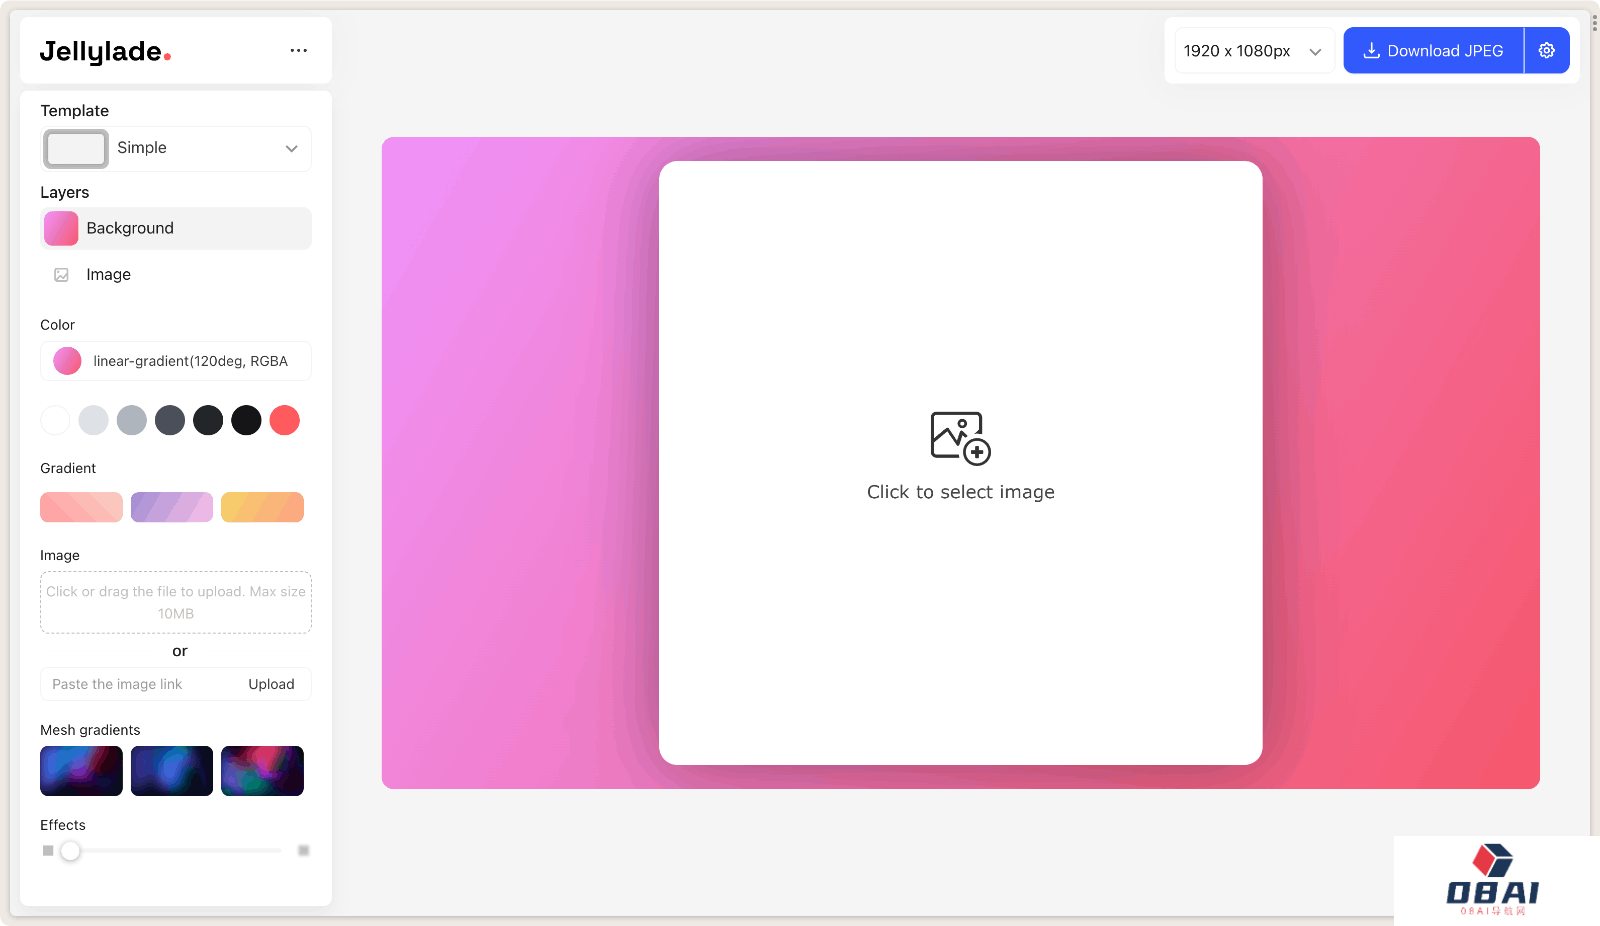The height and width of the screenshot is (926, 1600).
Task: Select the first mesh gradient thumbnail
Action: point(81,771)
